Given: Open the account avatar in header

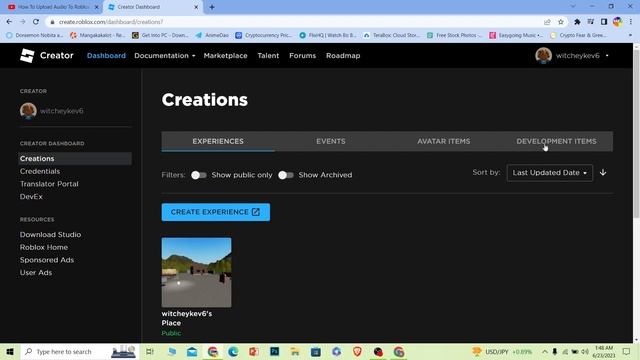Looking at the screenshot, I should pos(543,56).
